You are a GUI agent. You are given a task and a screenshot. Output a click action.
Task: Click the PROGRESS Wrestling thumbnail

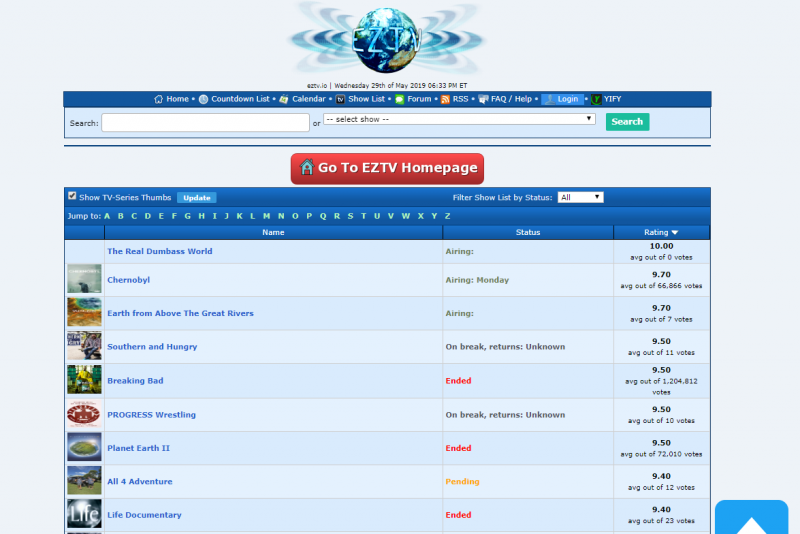(x=84, y=414)
